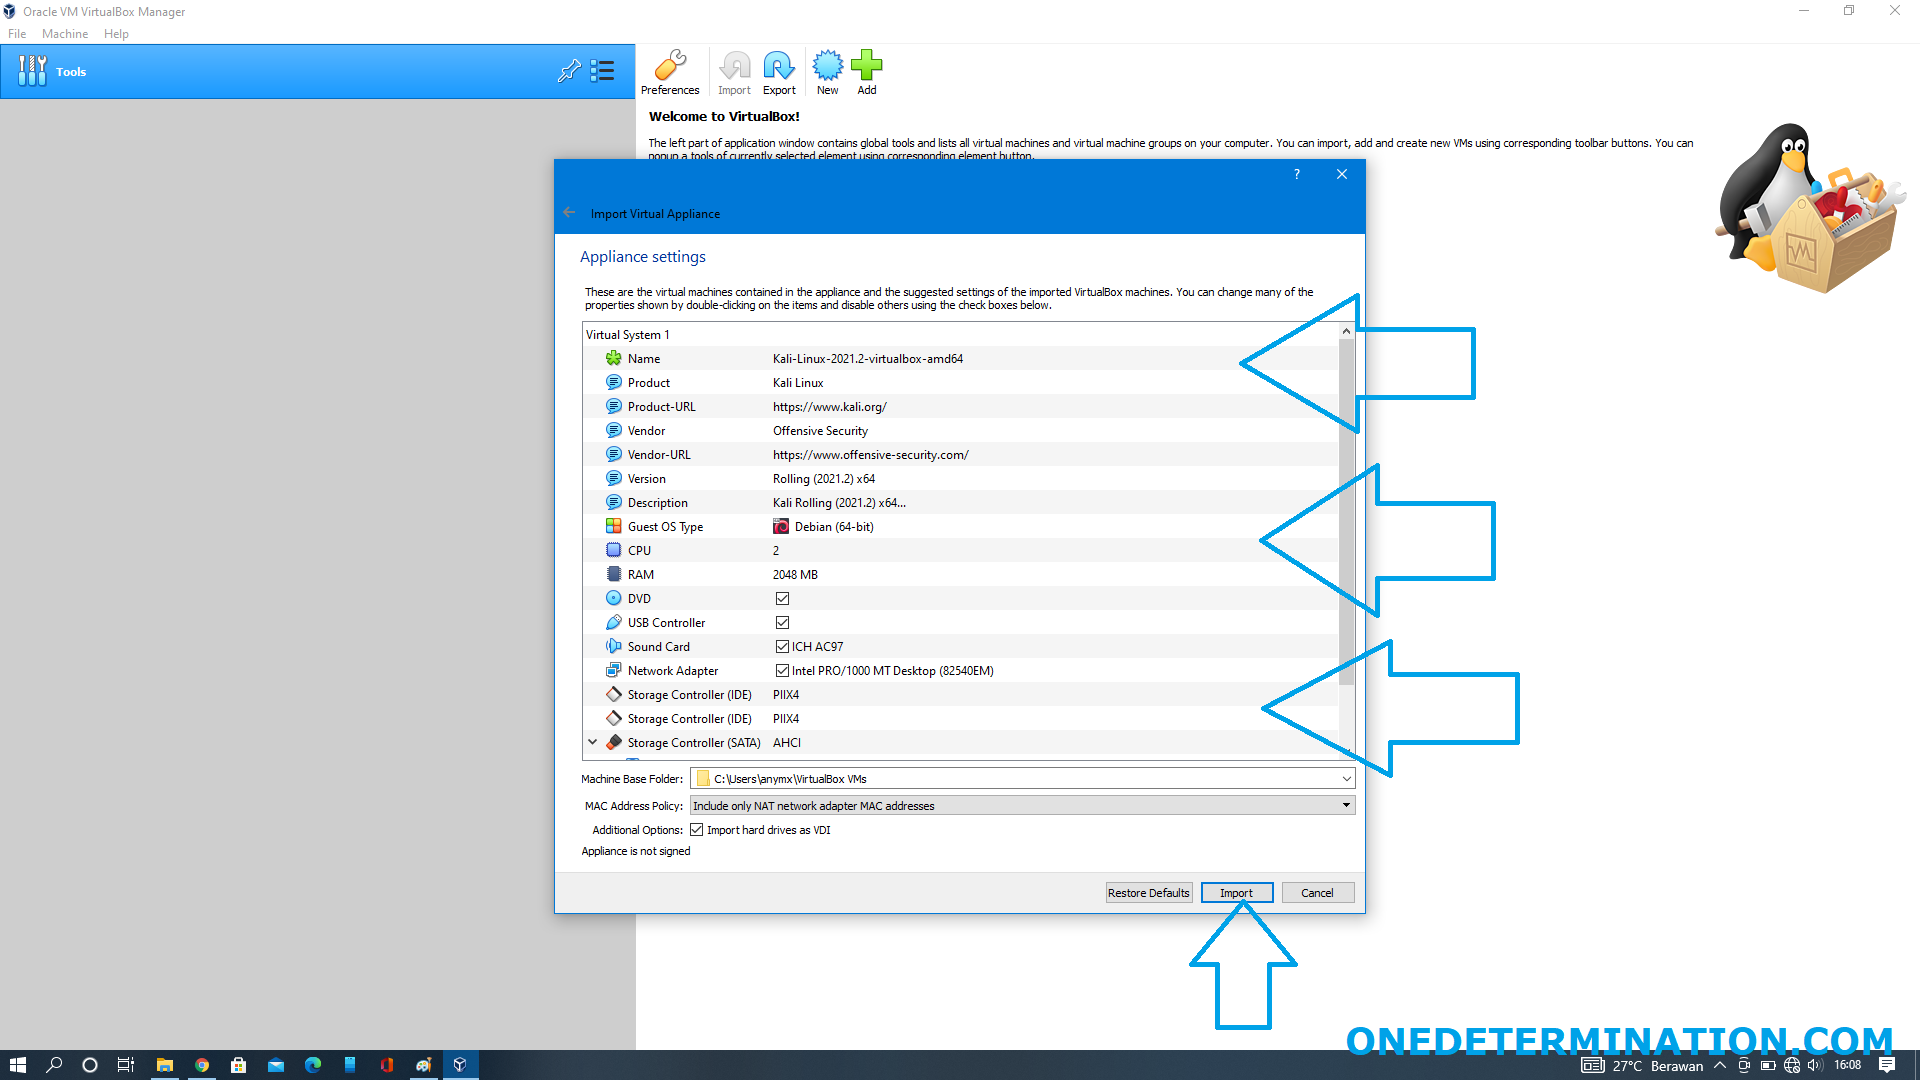Open the File menu

17,33
